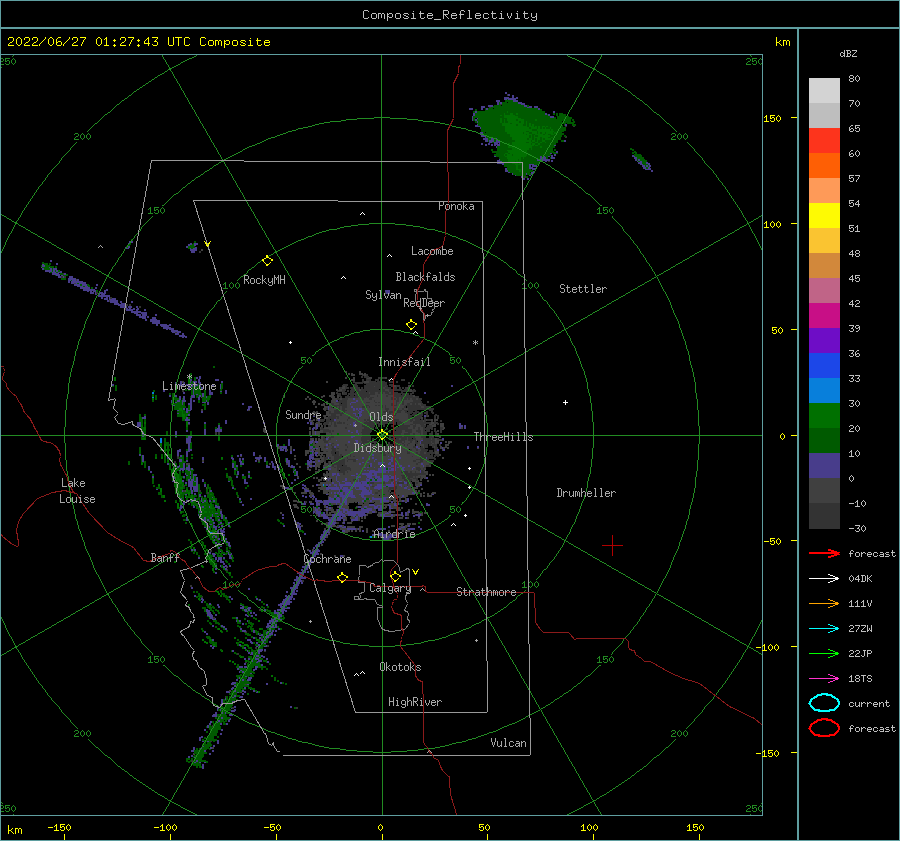Click the Composite_Reflectivity title text
The width and height of the screenshot is (900, 841).
click(x=450, y=15)
